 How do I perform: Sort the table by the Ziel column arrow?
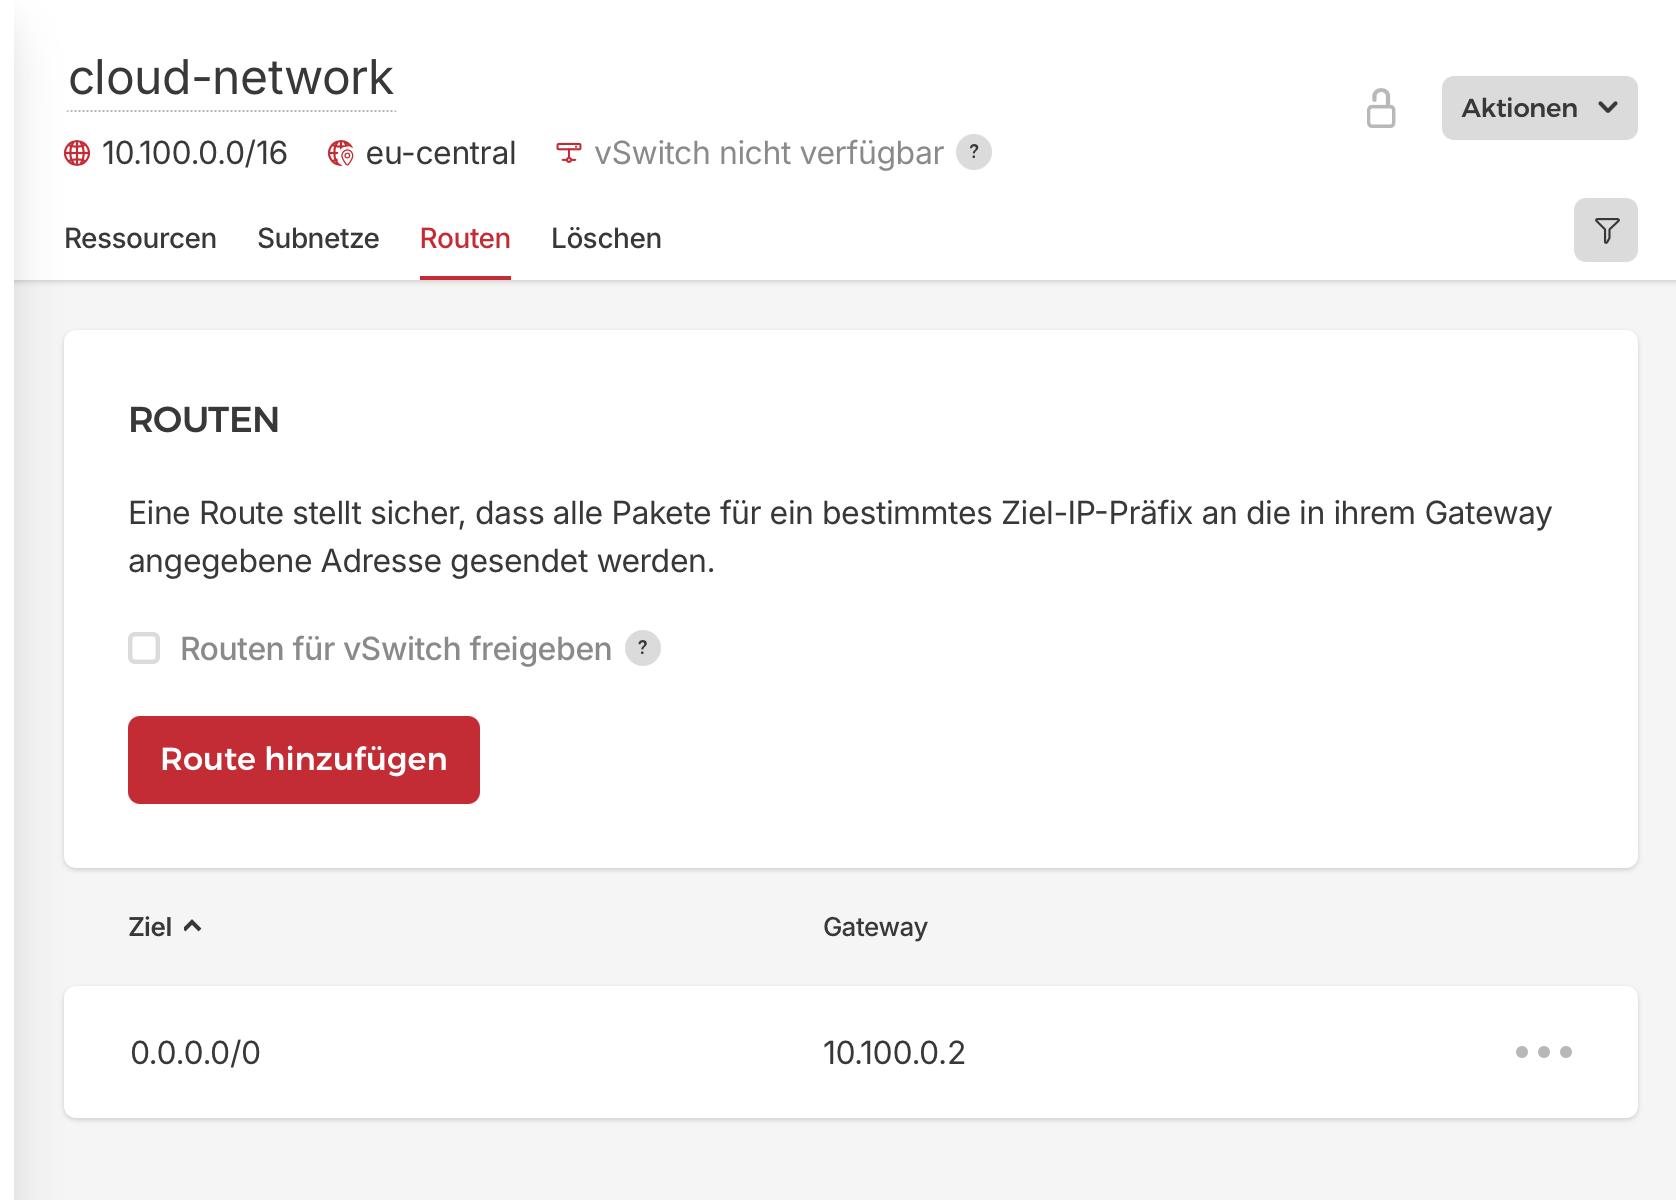tap(193, 926)
